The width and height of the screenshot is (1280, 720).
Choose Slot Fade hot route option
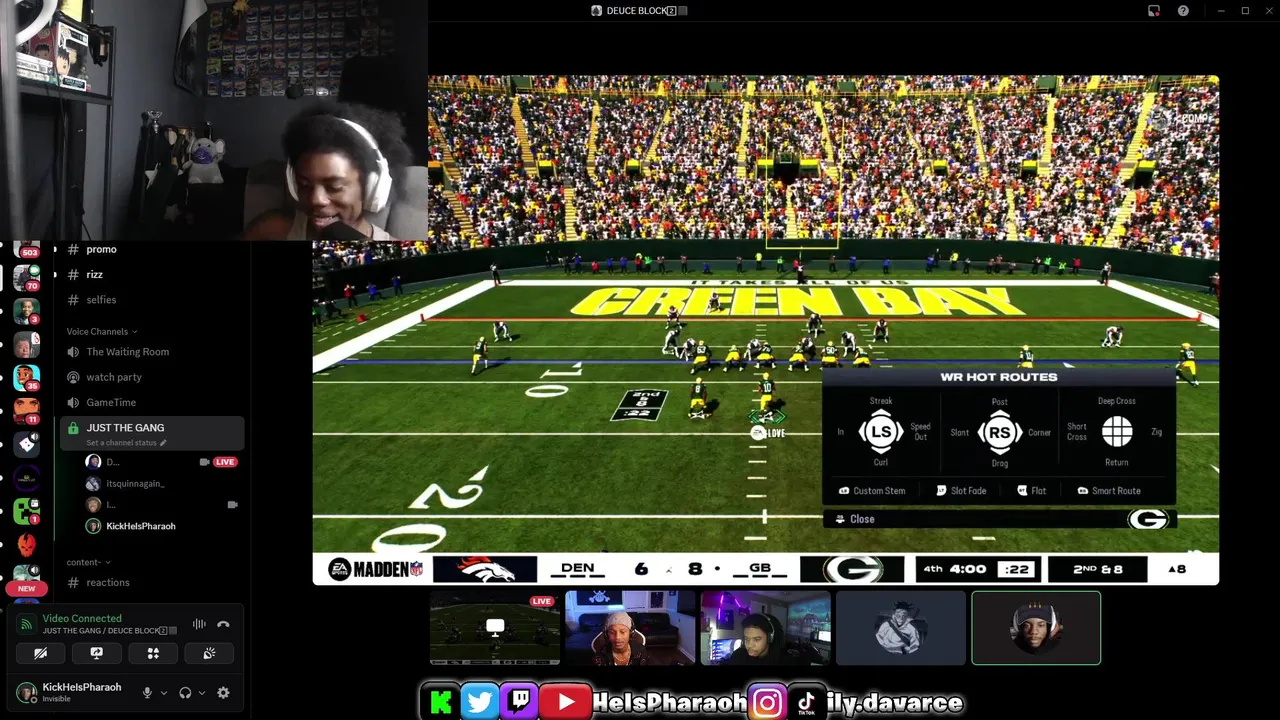tap(961, 491)
